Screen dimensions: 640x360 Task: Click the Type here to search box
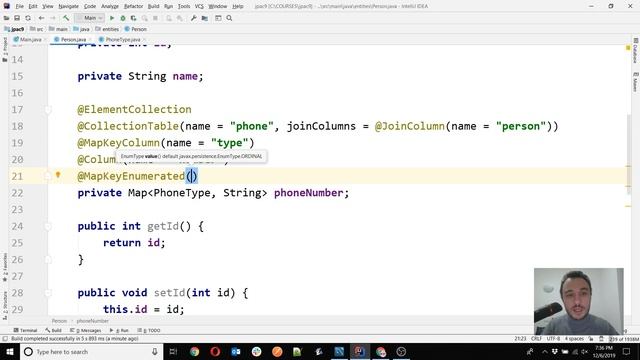91,351
